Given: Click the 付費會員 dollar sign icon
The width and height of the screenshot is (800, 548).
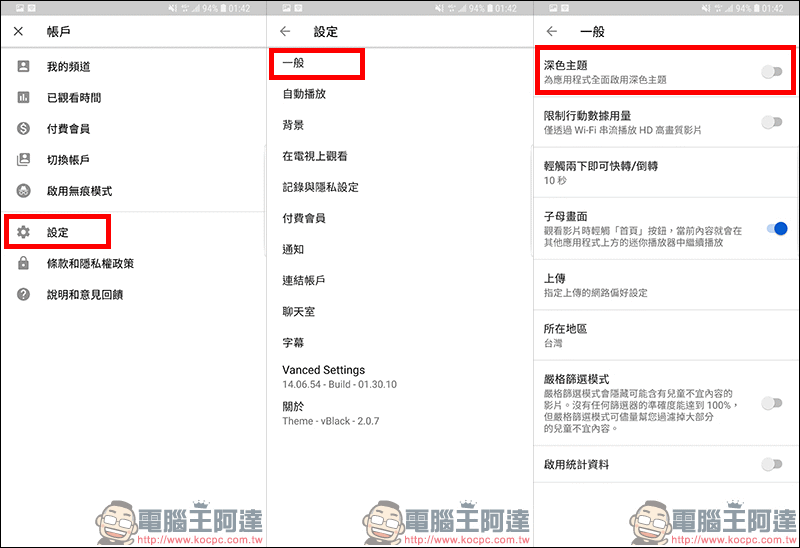Looking at the screenshot, I should [23, 129].
